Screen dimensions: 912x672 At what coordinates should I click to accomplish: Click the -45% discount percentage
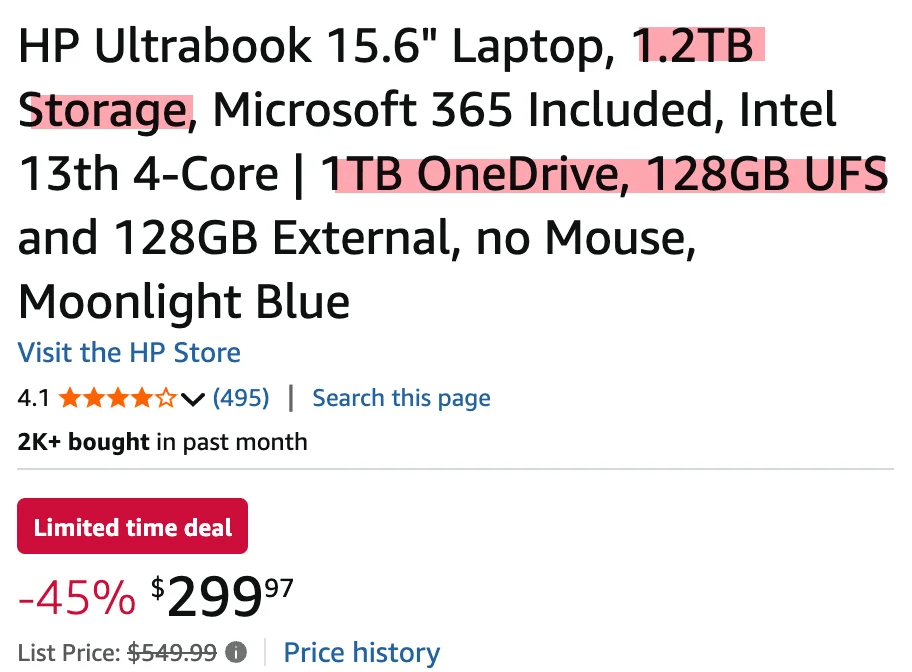click(x=78, y=597)
